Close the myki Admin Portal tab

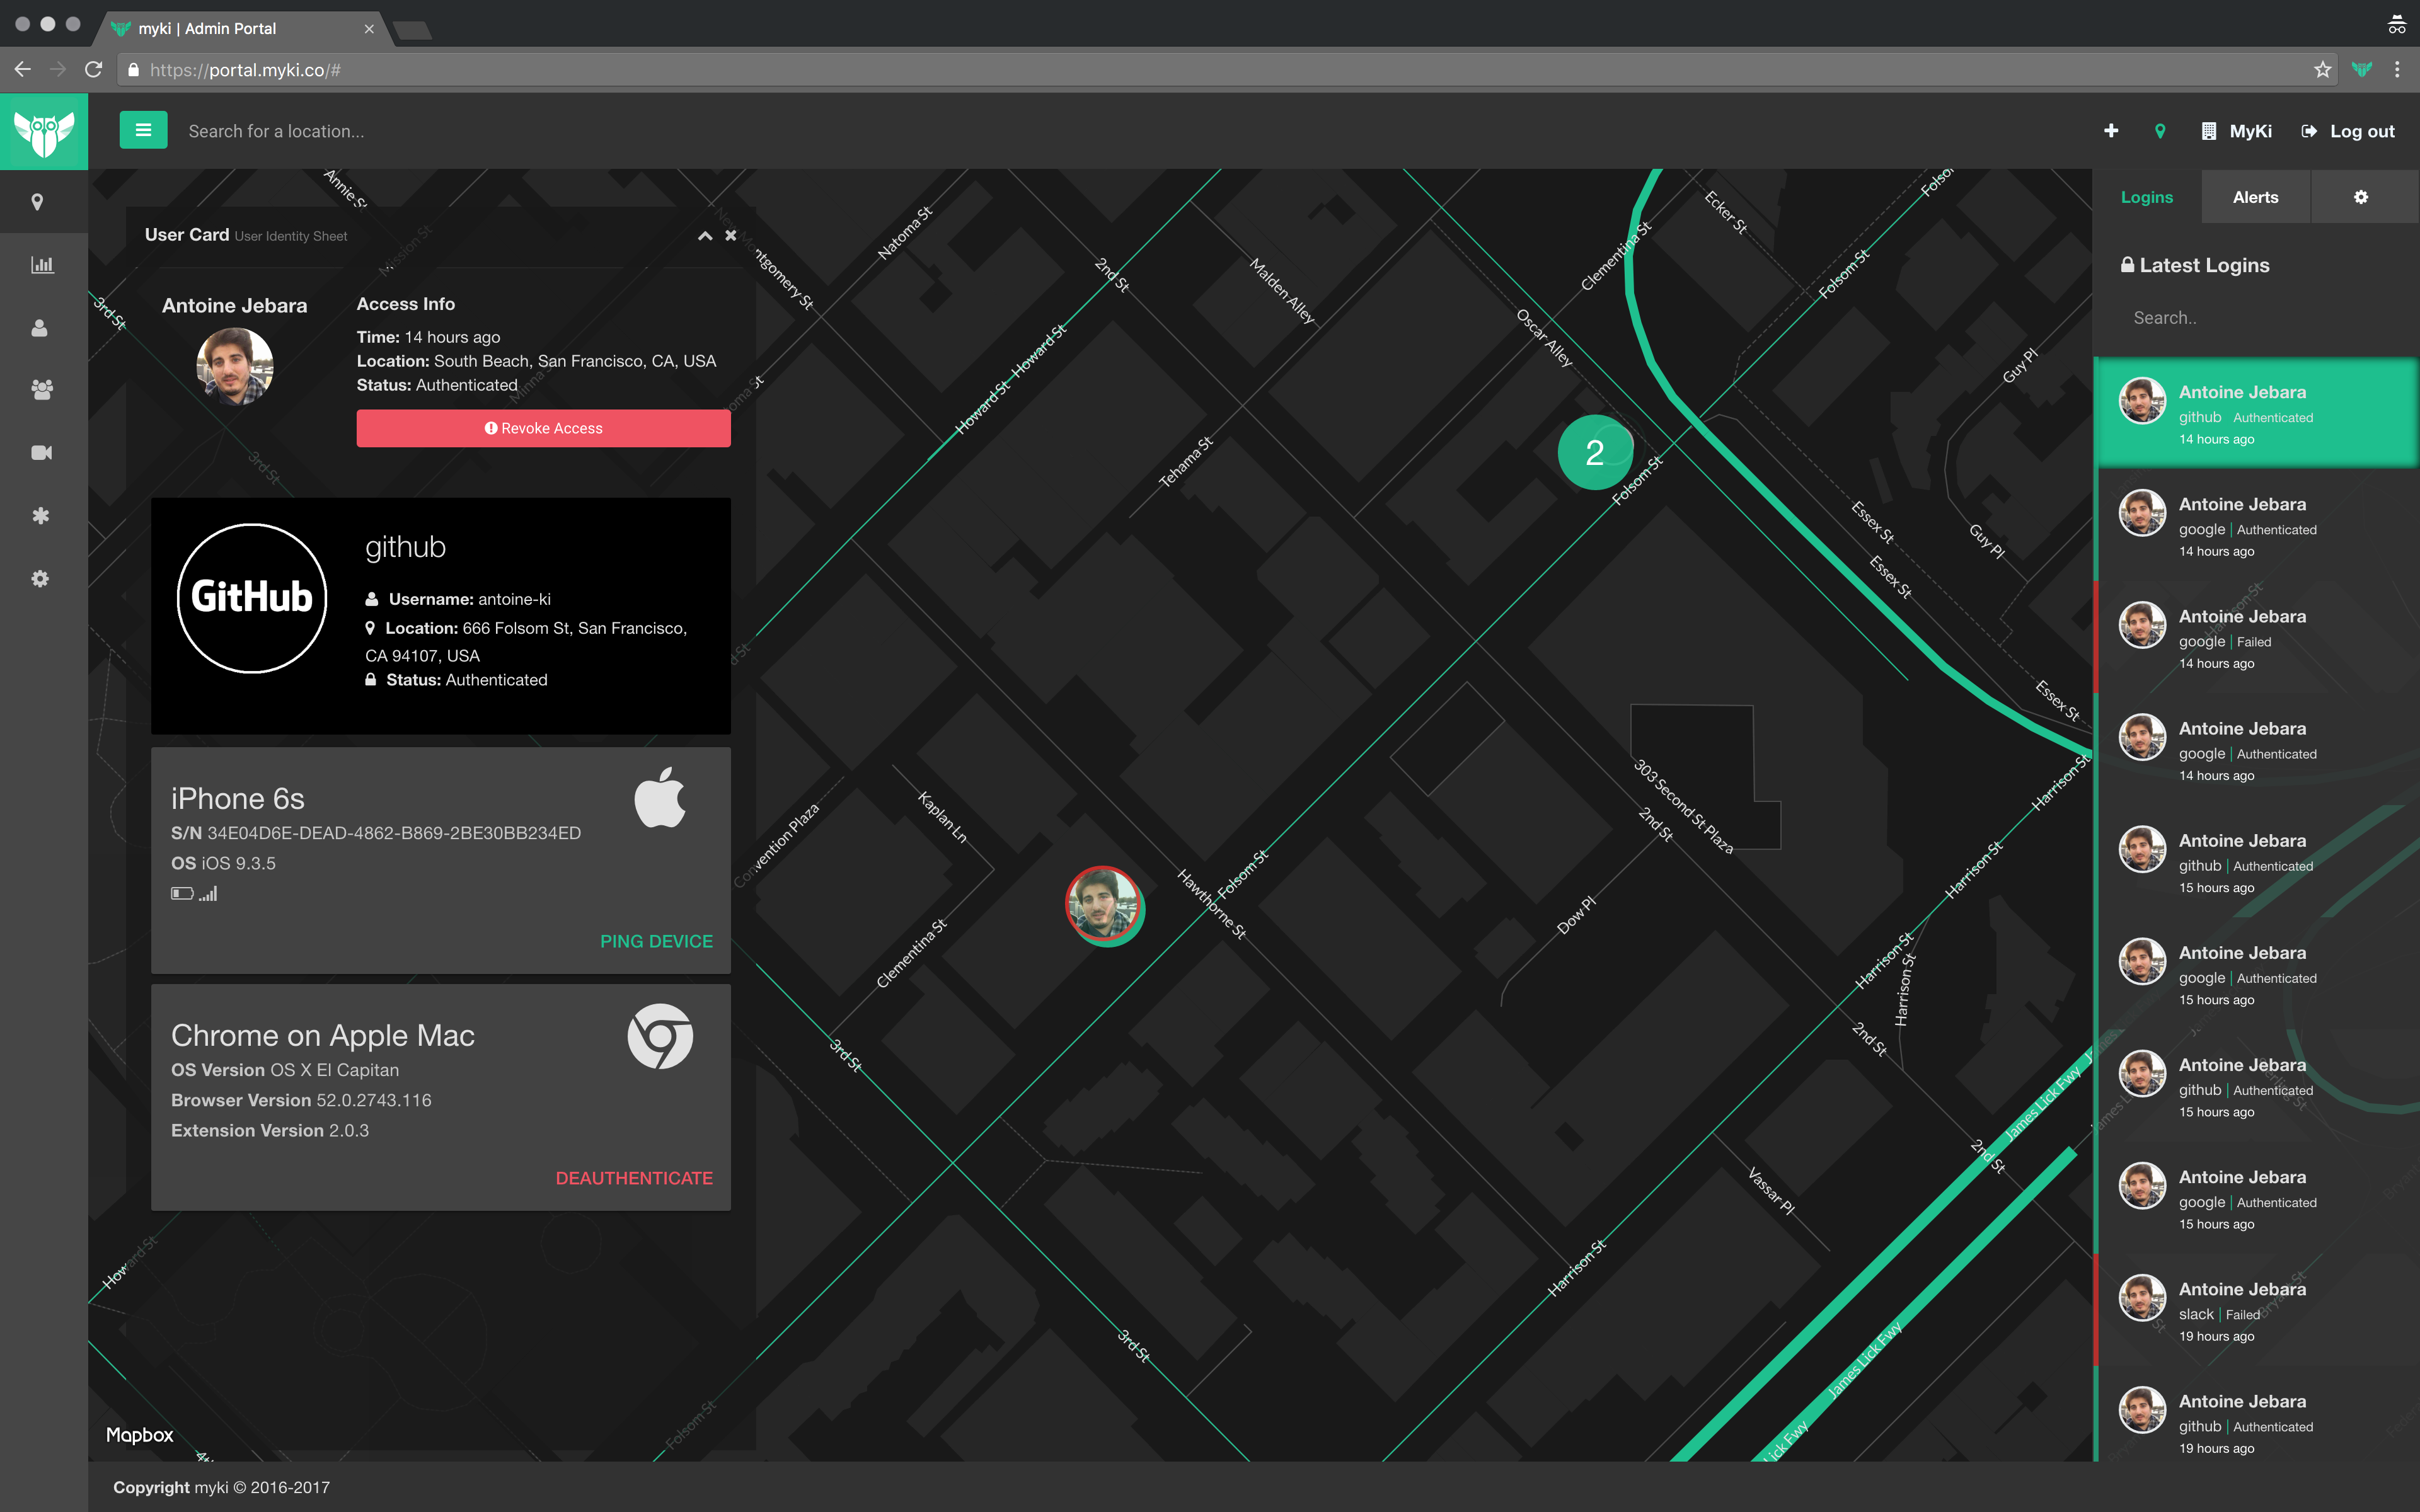coord(369,29)
